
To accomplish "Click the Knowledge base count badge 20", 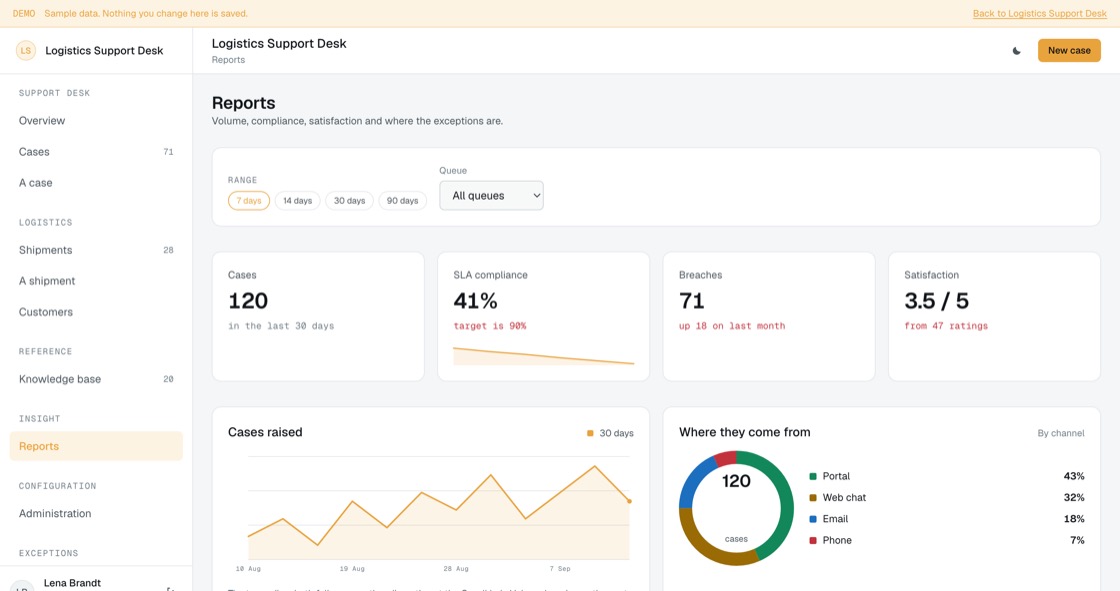I will tap(168, 379).
